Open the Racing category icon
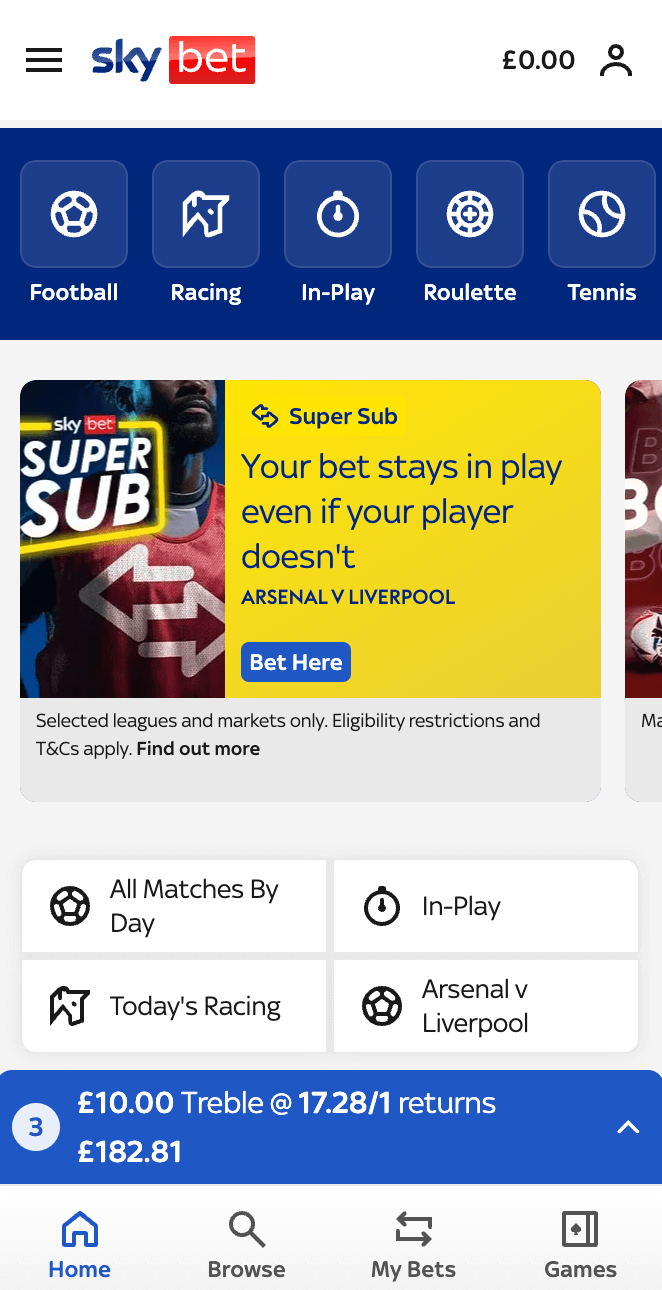The height and width of the screenshot is (1290, 662). [x=206, y=214]
